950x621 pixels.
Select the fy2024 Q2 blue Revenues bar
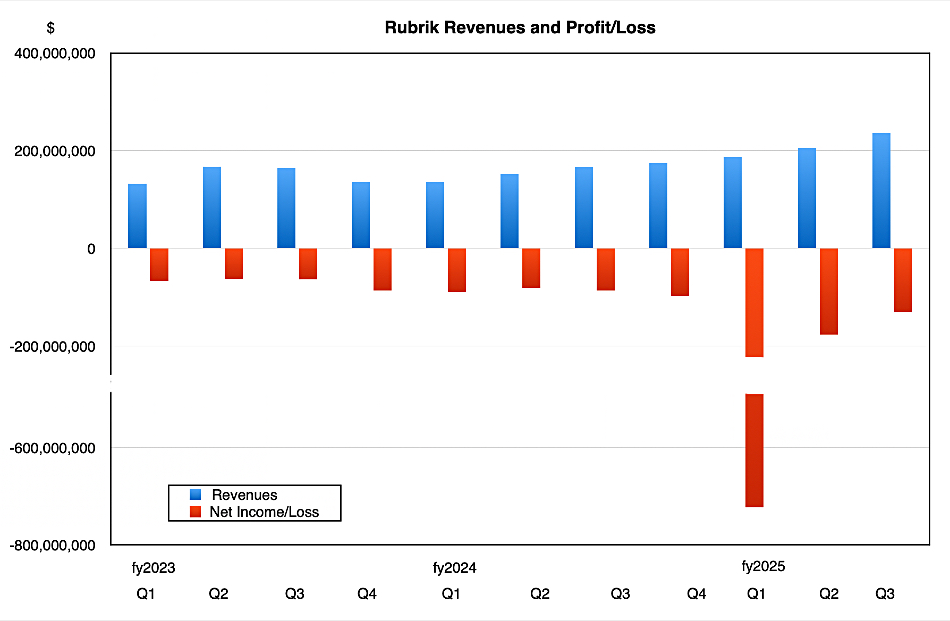click(510, 211)
